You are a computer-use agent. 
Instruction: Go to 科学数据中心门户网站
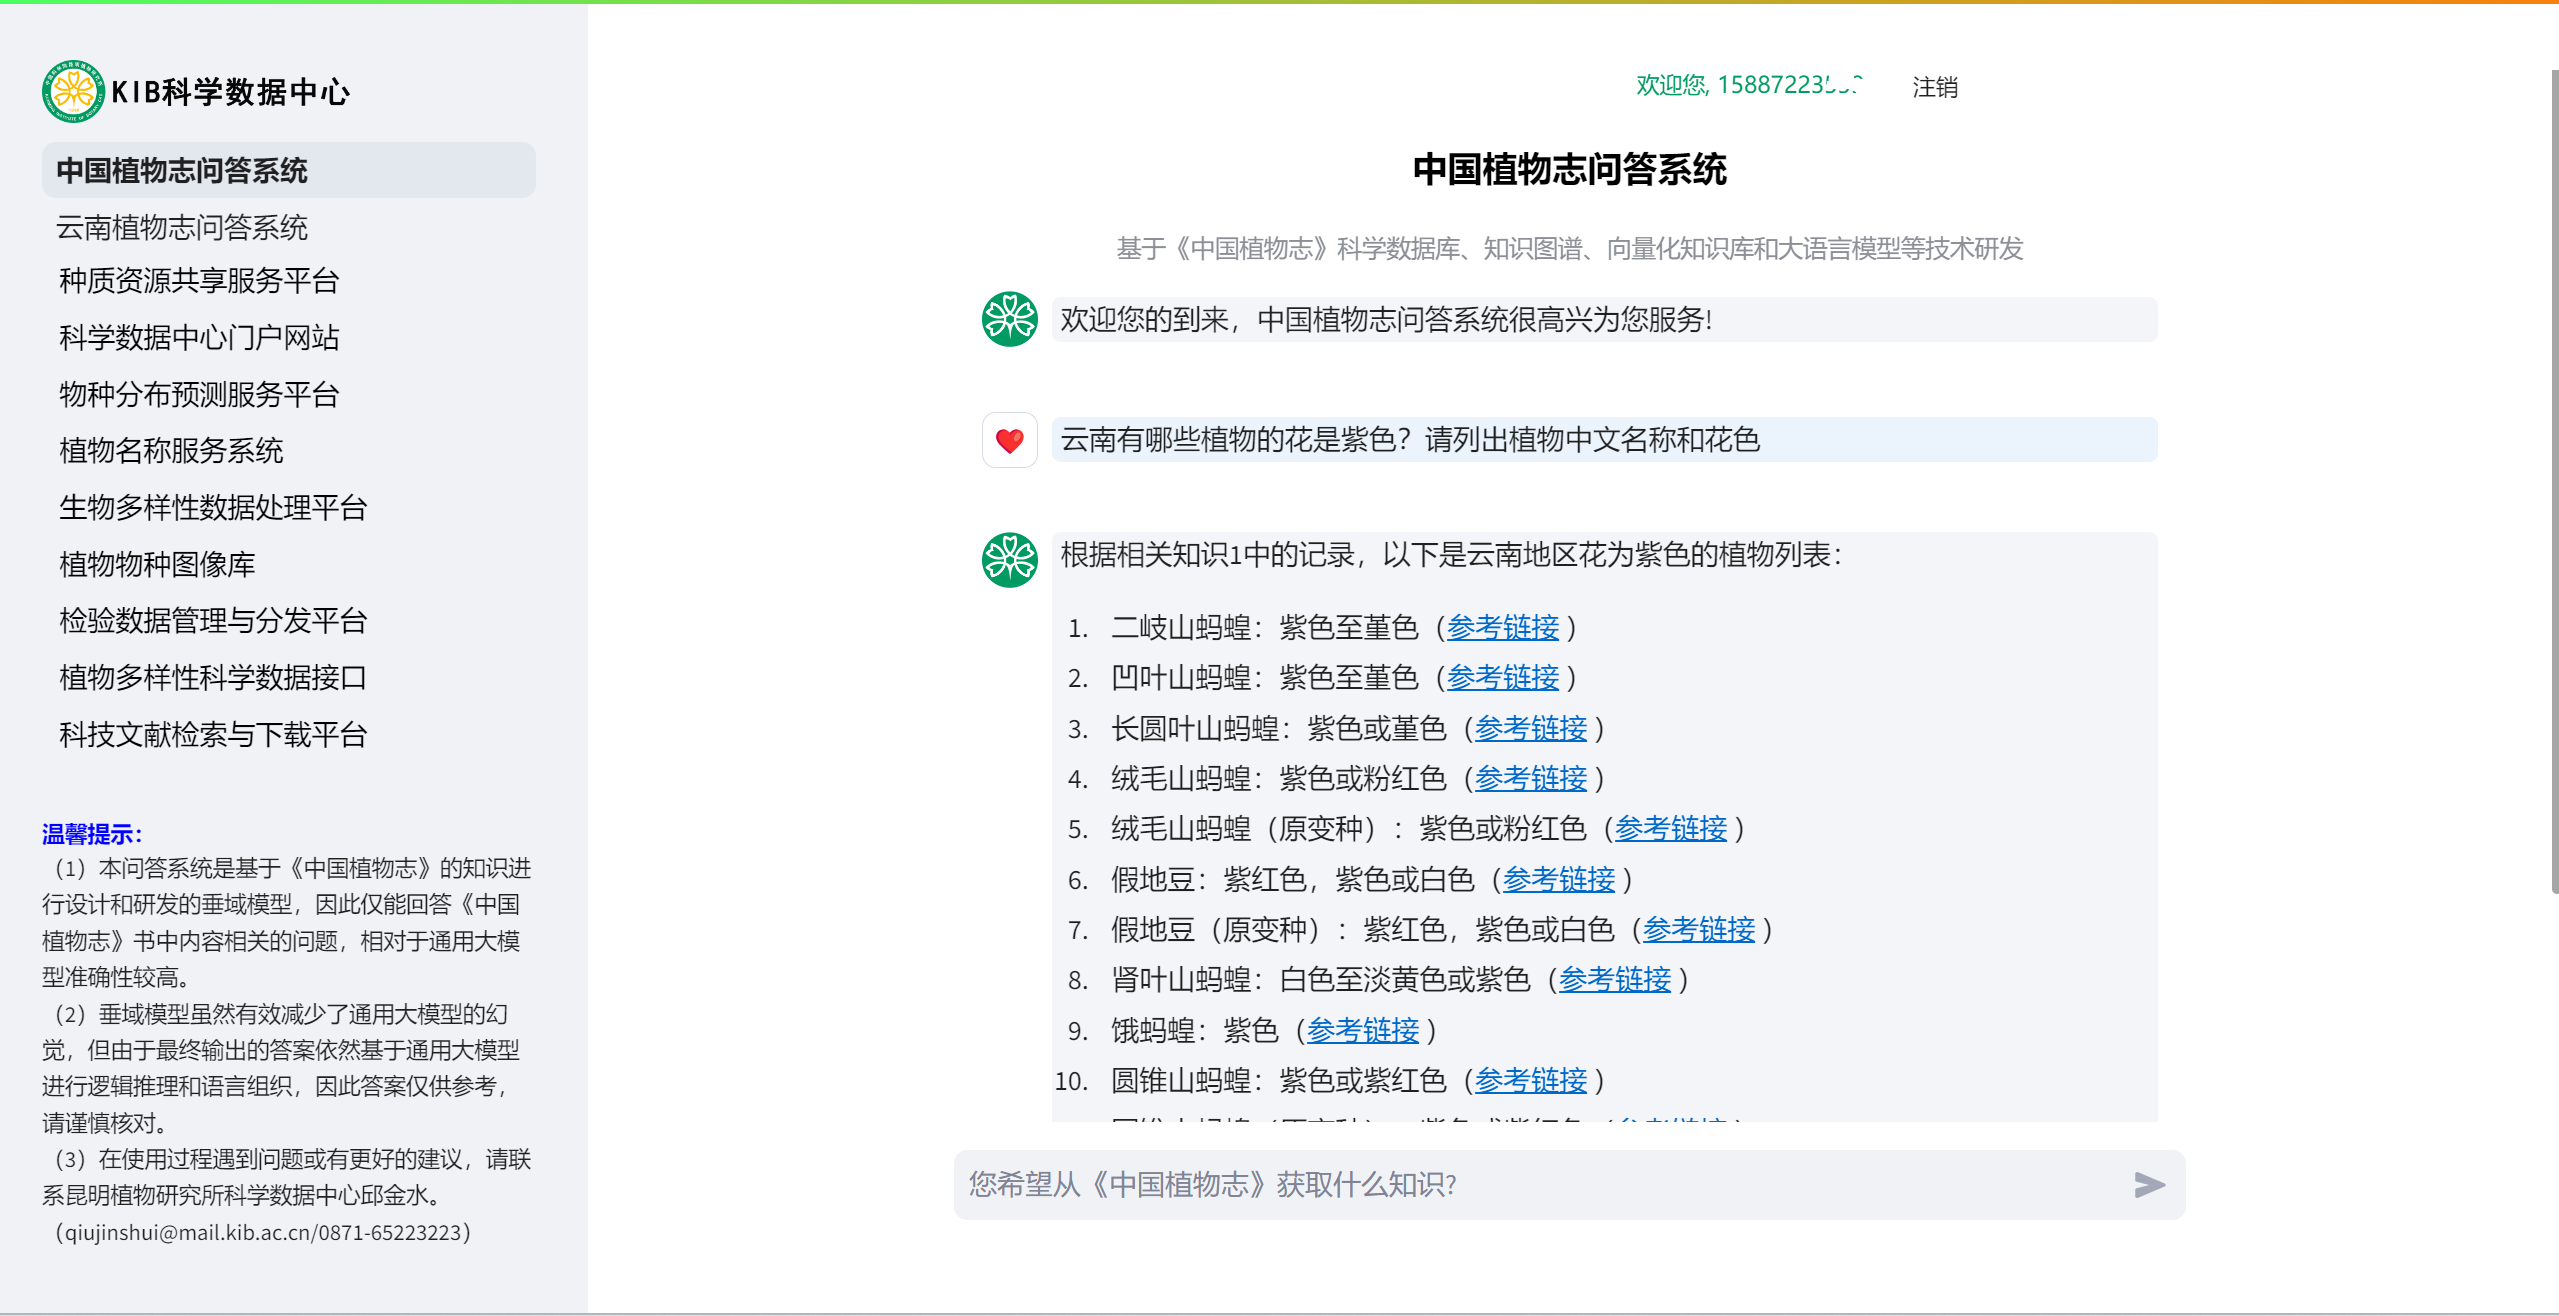(x=199, y=338)
